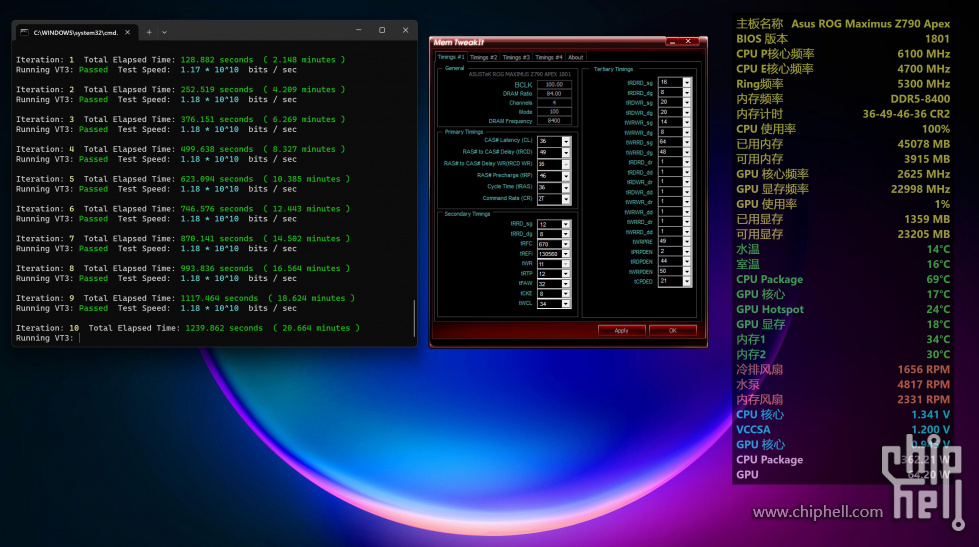This screenshot has width=979, height=547.
Task: Expand the tWCL dropdown
Action: pos(566,304)
